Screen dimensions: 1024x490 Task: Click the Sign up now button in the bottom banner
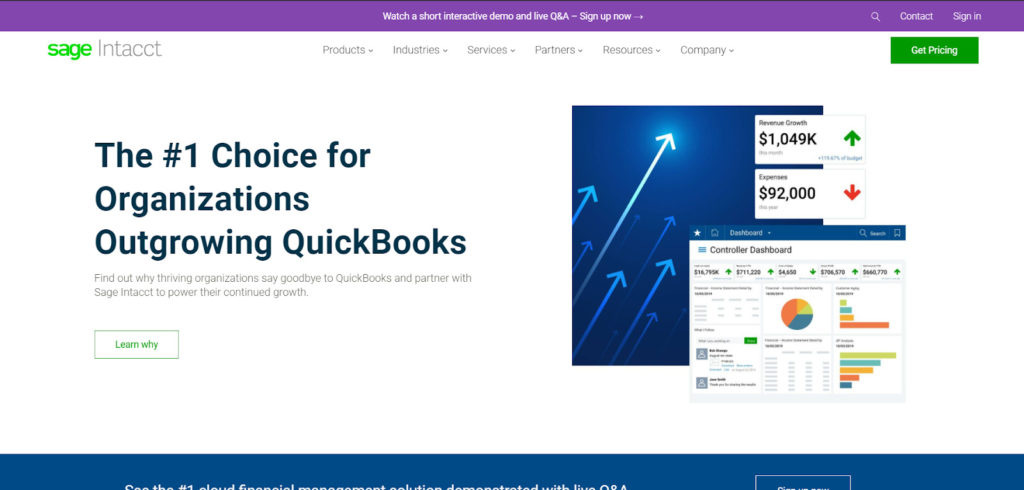coord(803,483)
